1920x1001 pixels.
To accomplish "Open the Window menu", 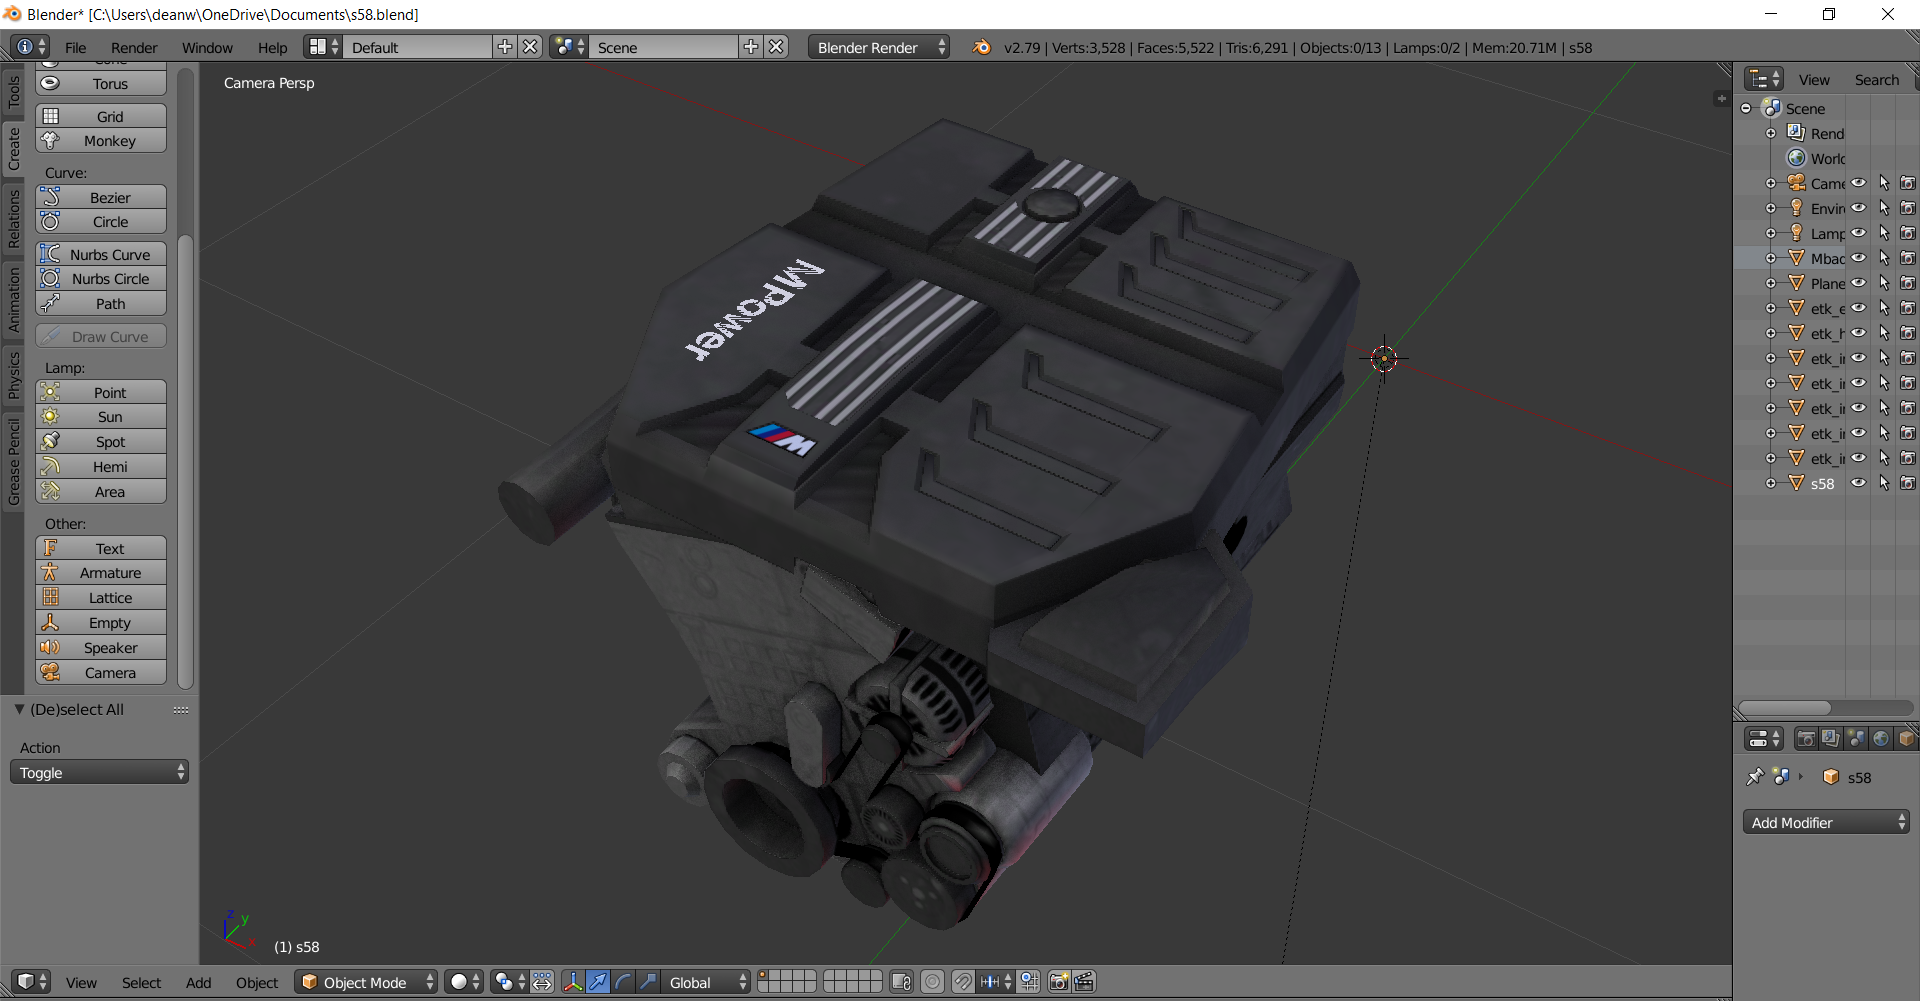I will (x=207, y=48).
